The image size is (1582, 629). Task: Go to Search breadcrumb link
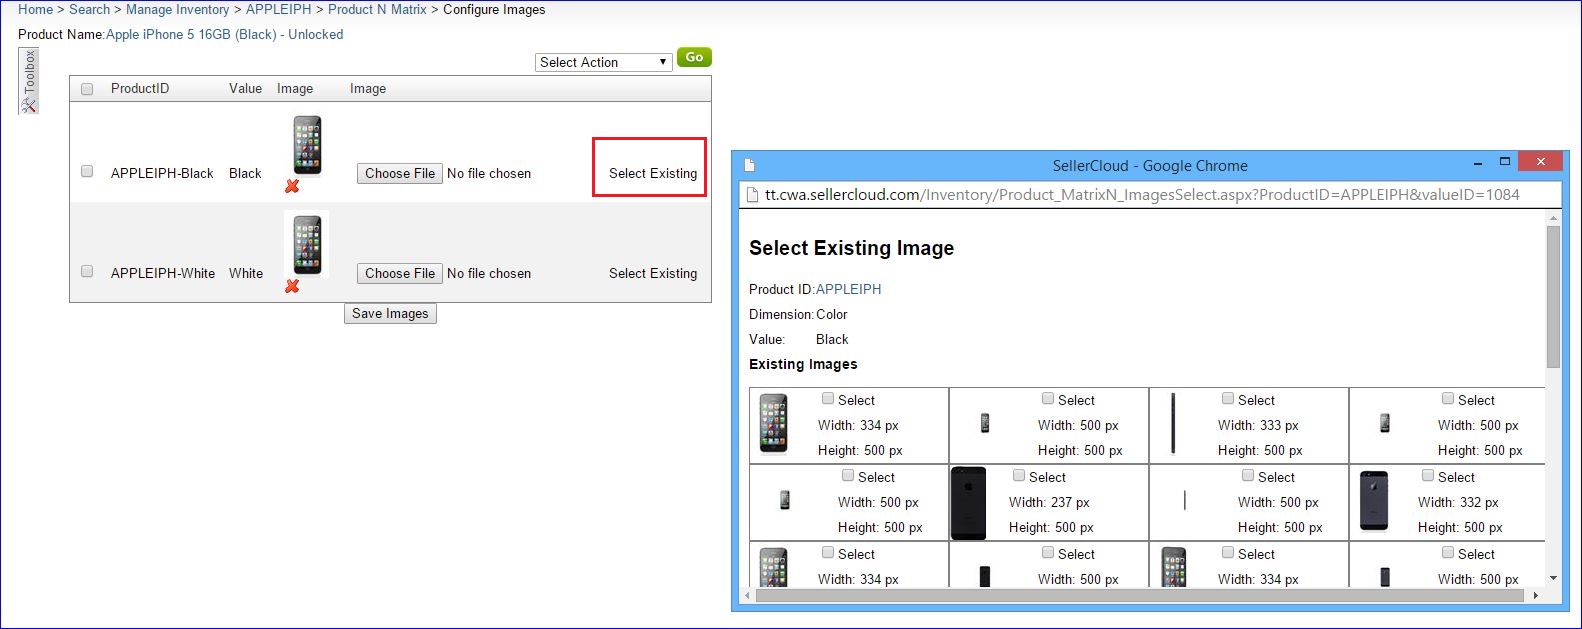pyautogui.click(x=89, y=9)
